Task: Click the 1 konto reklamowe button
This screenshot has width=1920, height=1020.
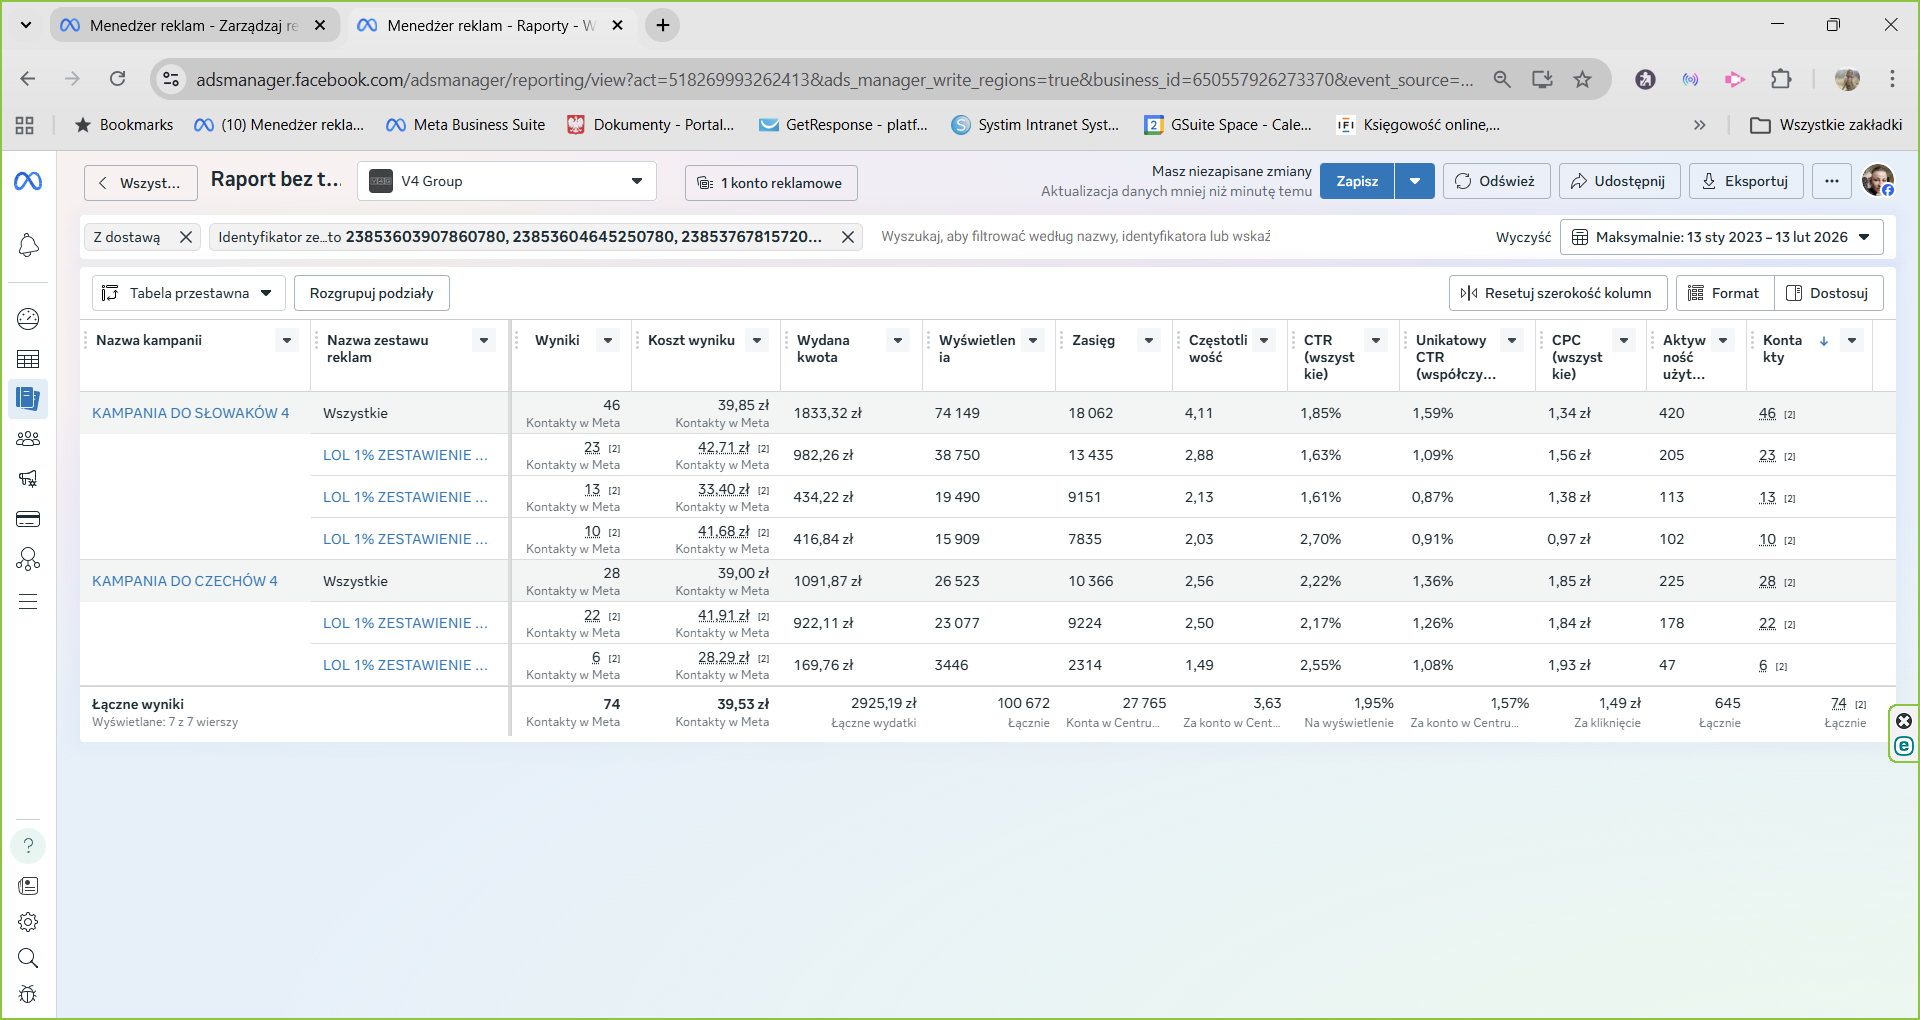Action: coord(771,183)
